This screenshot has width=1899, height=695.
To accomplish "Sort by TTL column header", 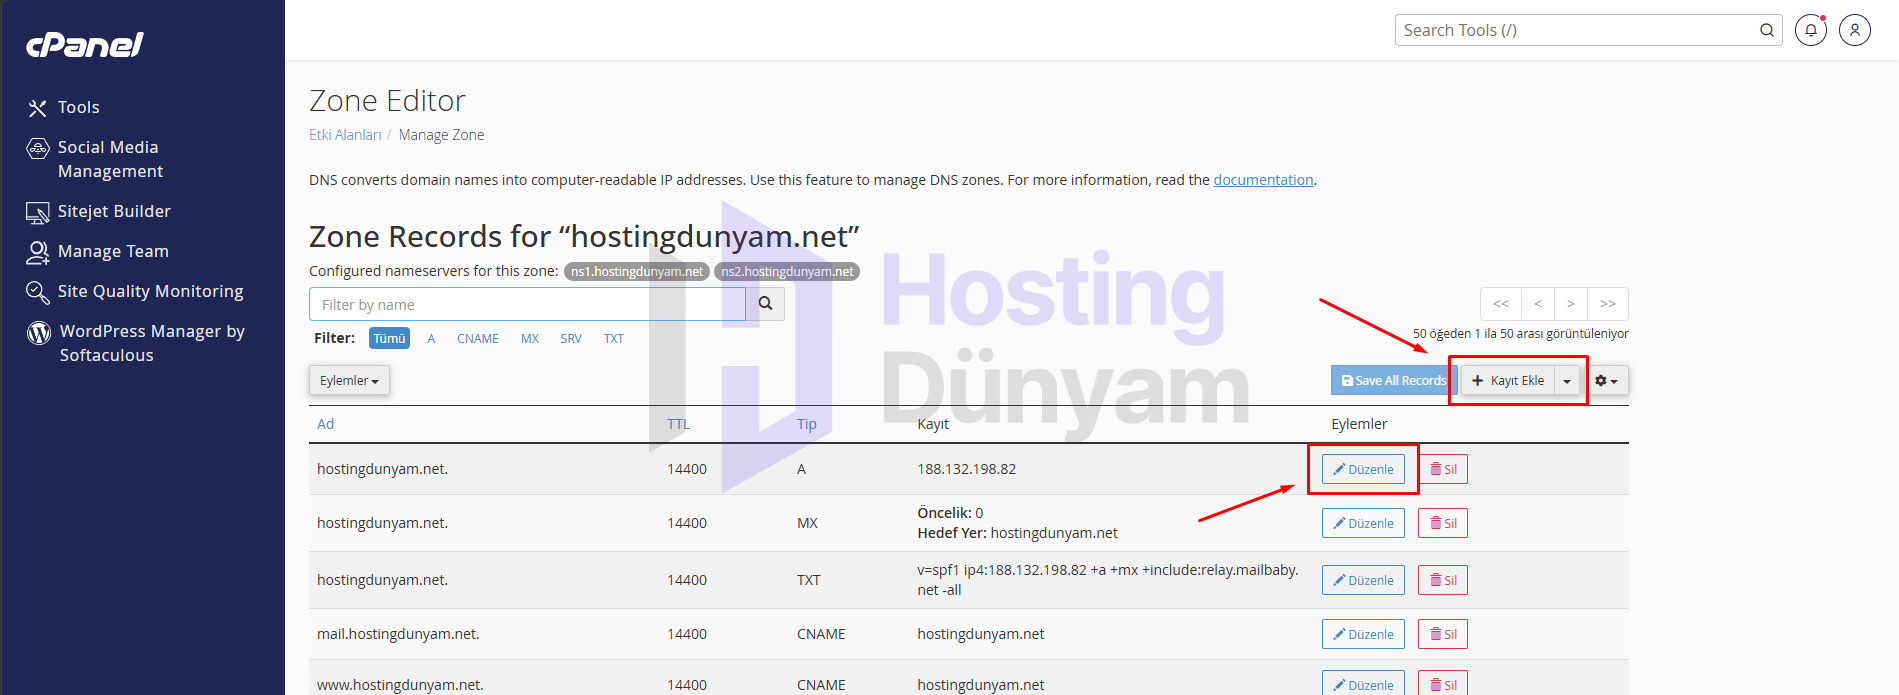I will point(678,424).
